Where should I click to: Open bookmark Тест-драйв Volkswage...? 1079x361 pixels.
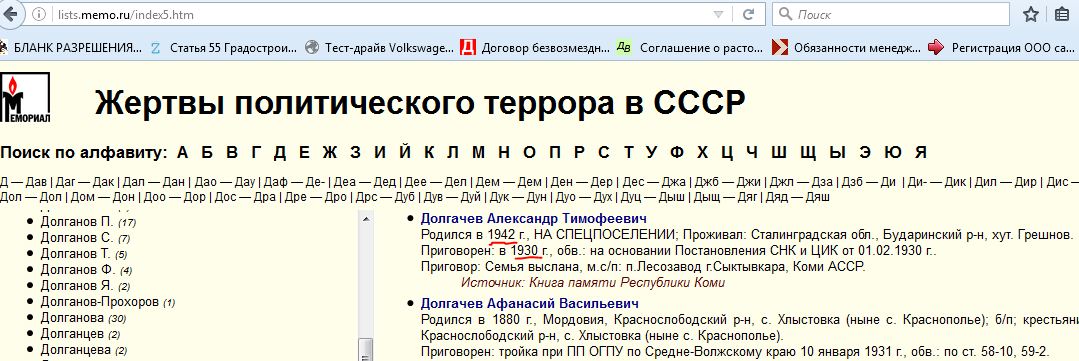[379, 47]
